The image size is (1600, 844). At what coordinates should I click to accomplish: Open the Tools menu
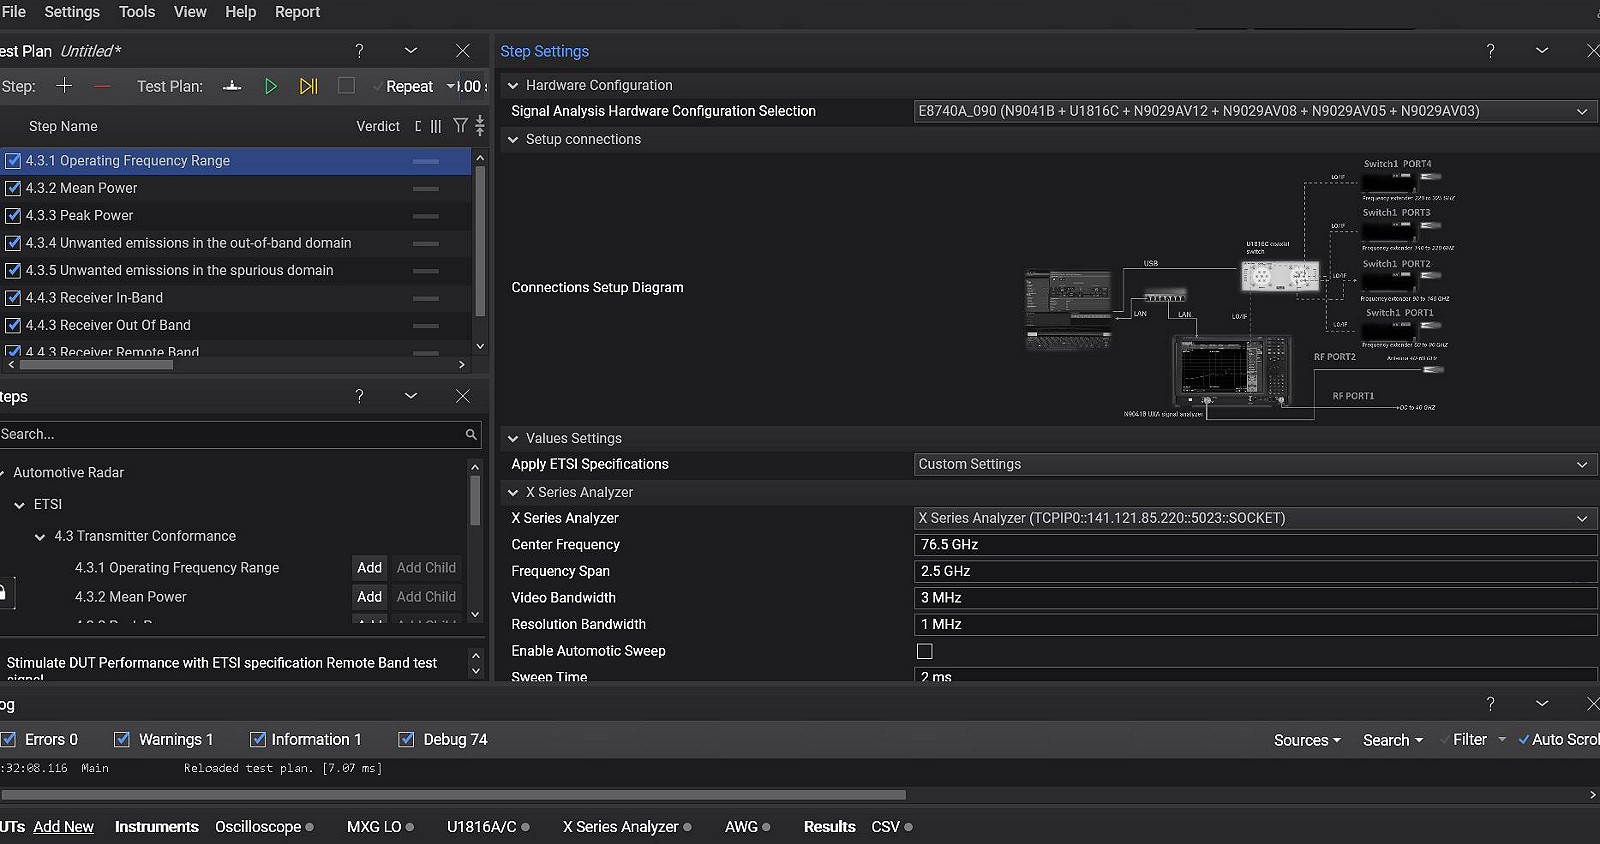[137, 12]
